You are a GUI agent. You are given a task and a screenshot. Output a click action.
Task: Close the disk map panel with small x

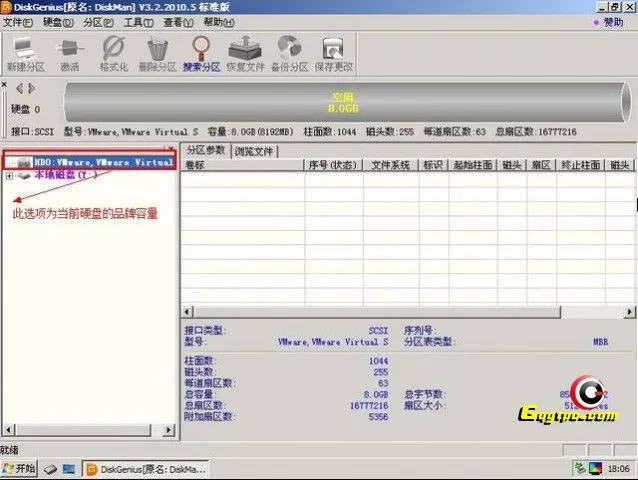click(4, 85)
